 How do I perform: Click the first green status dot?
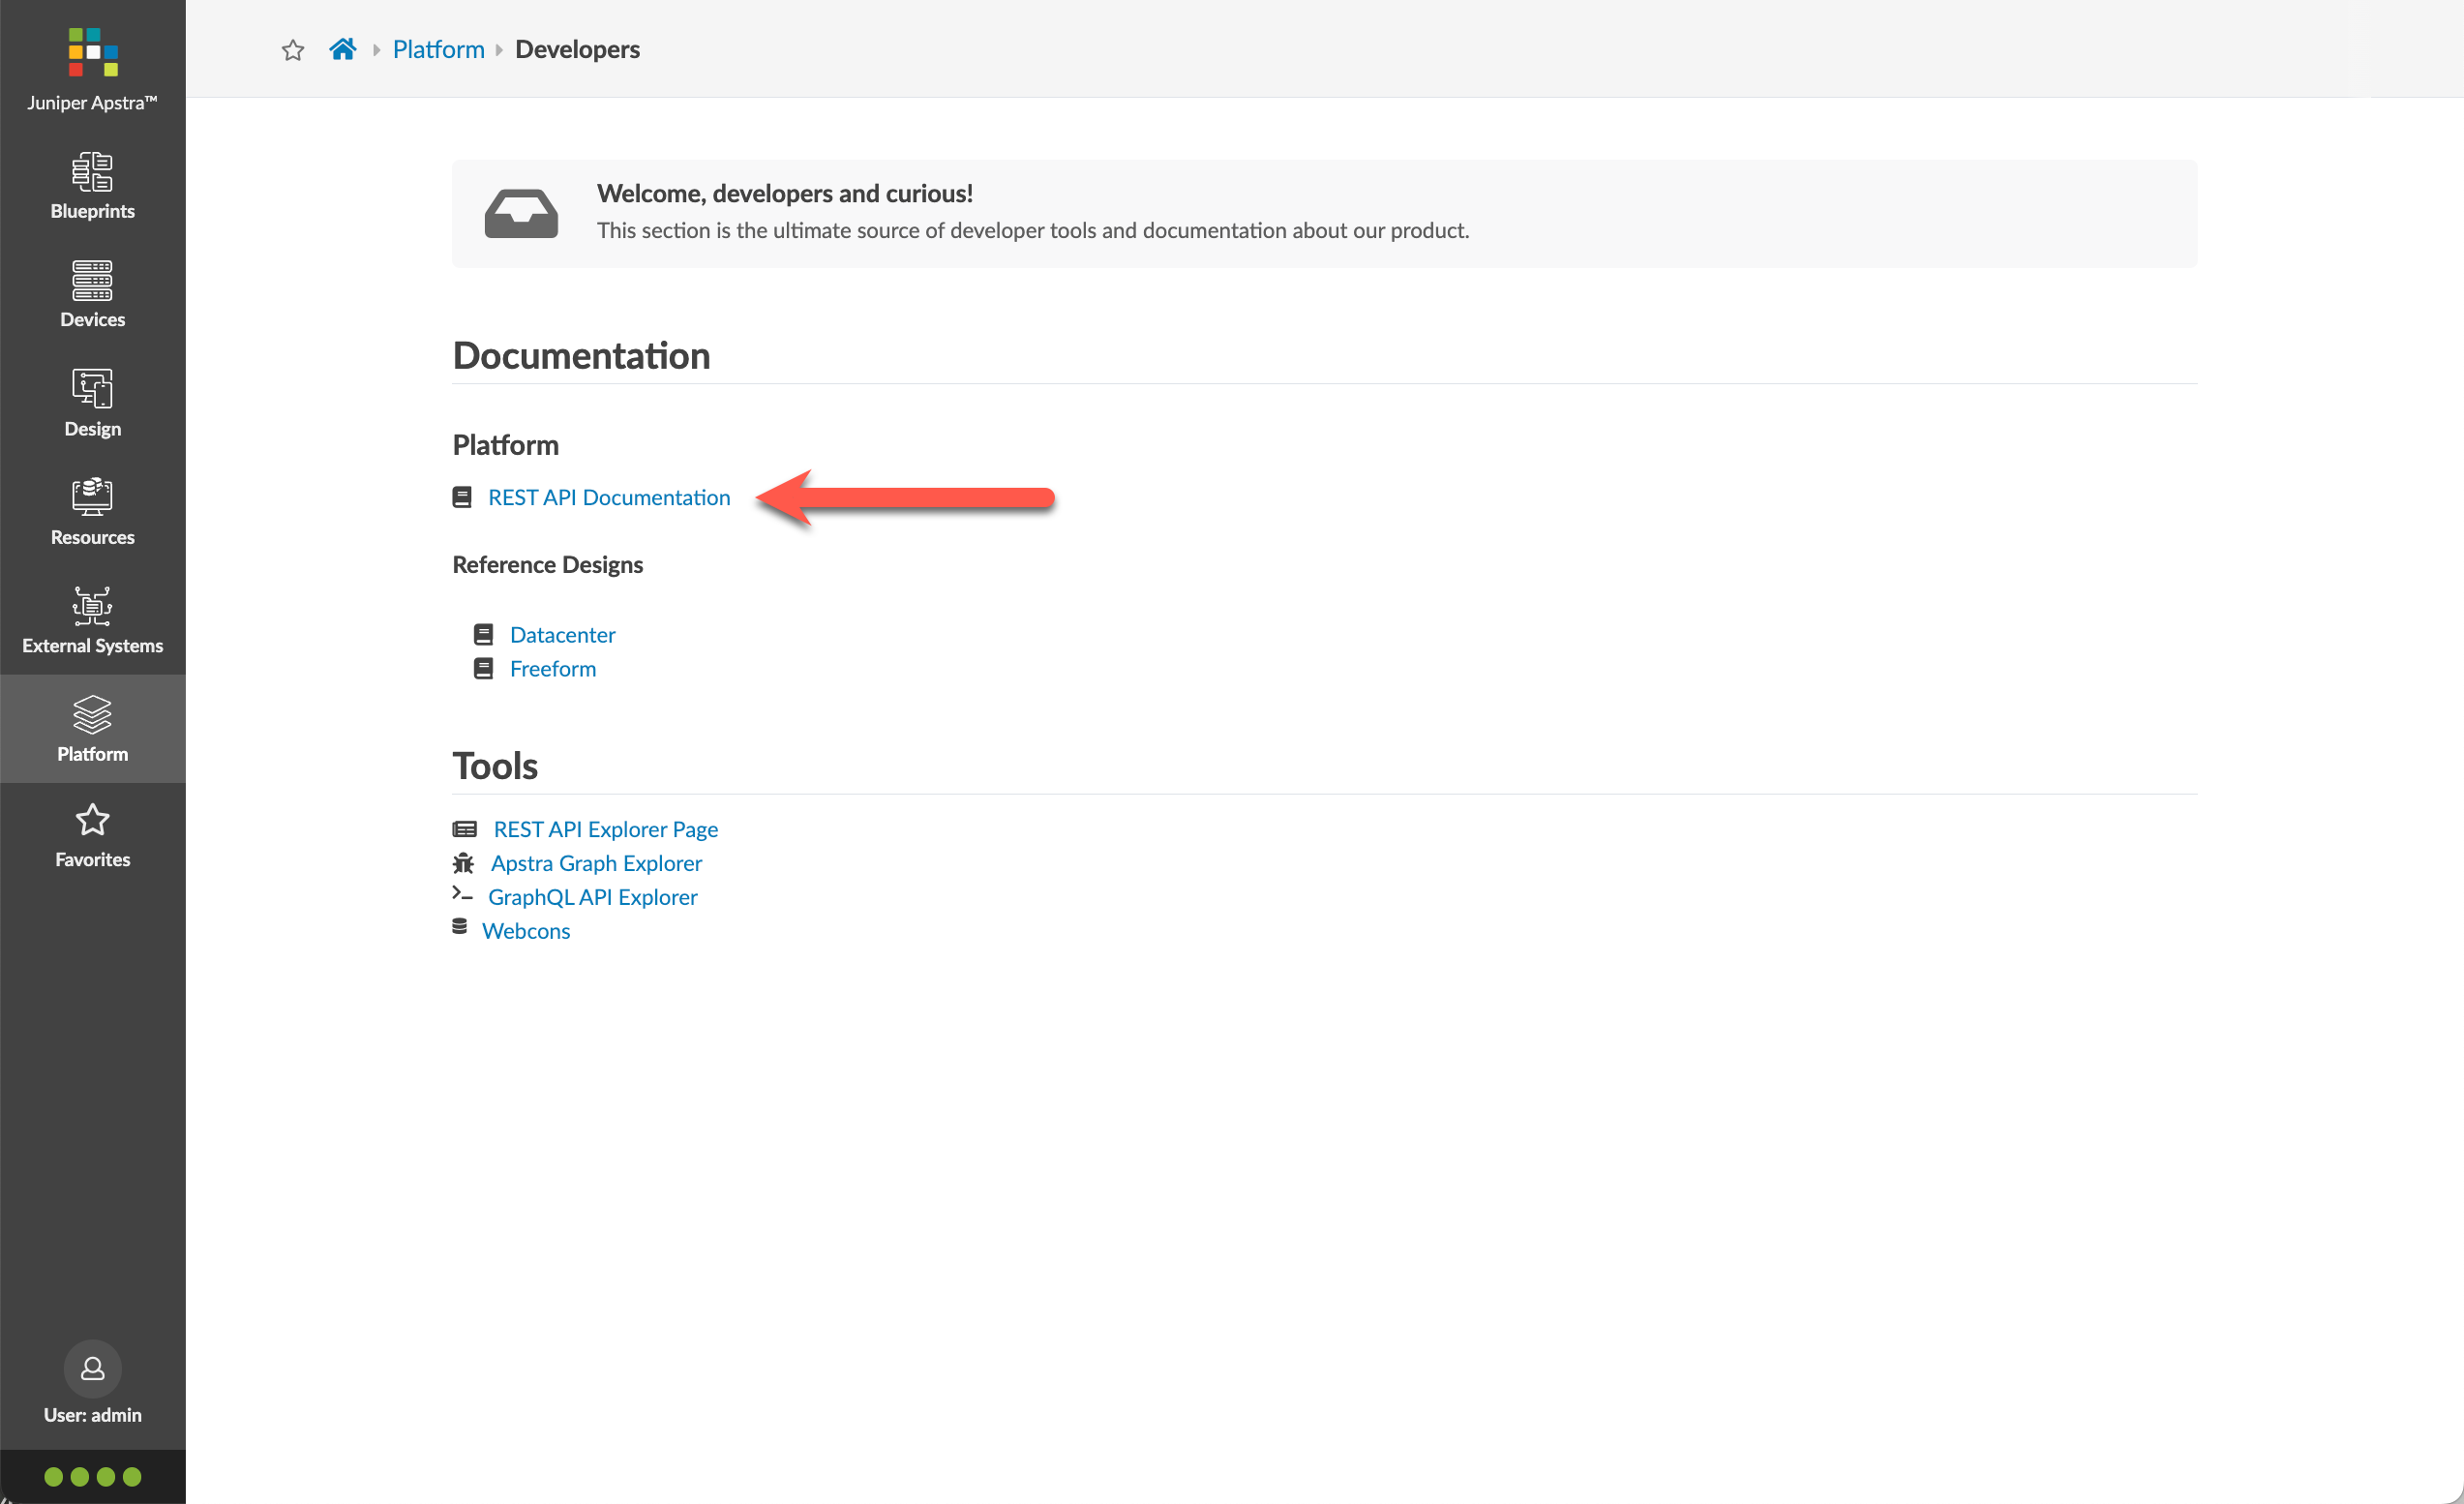tap(52, 1476)
